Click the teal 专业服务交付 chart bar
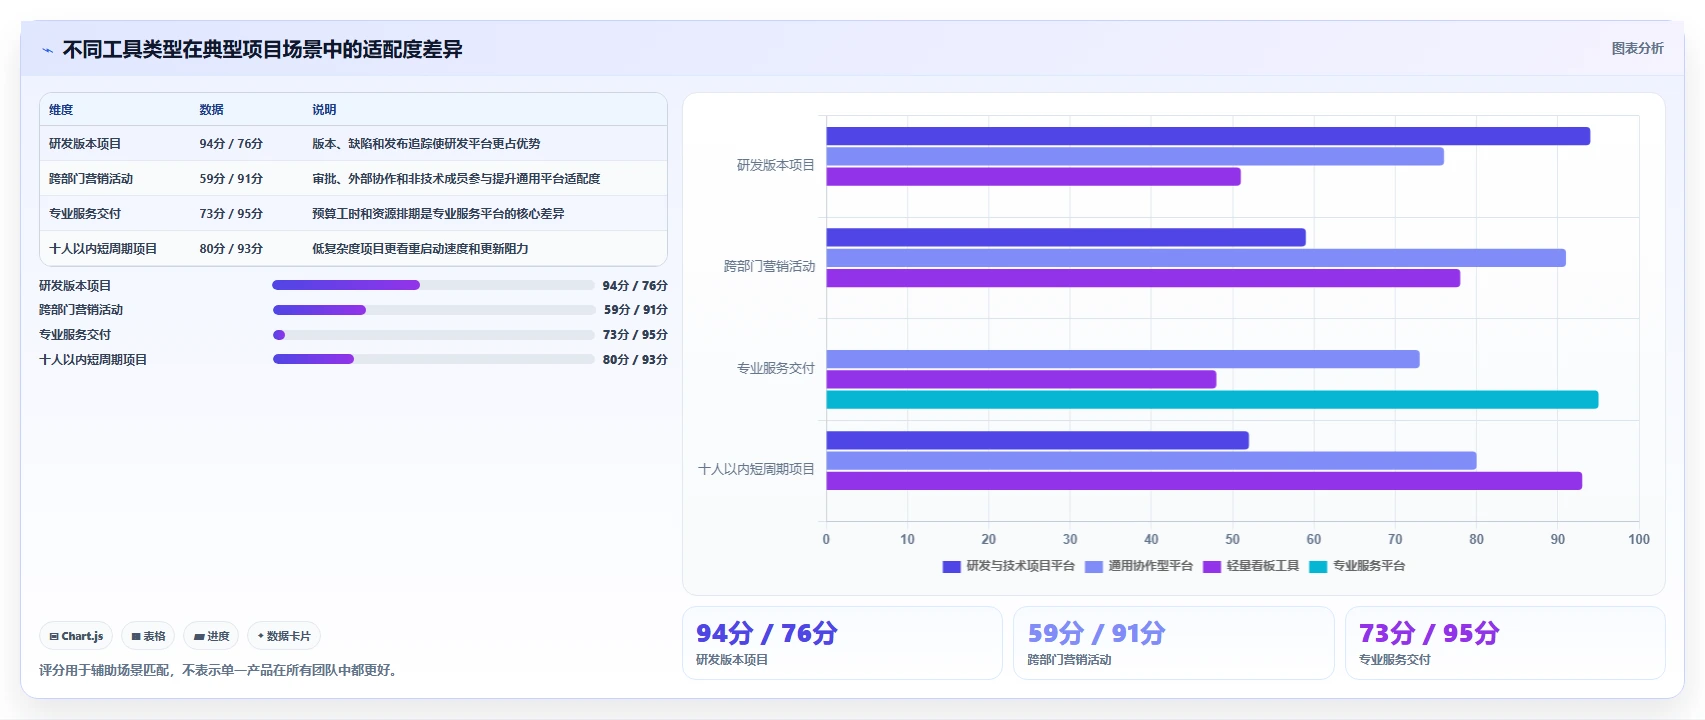The width and height of the screenshot is (1705, 720). click(x=1212, y=400)
